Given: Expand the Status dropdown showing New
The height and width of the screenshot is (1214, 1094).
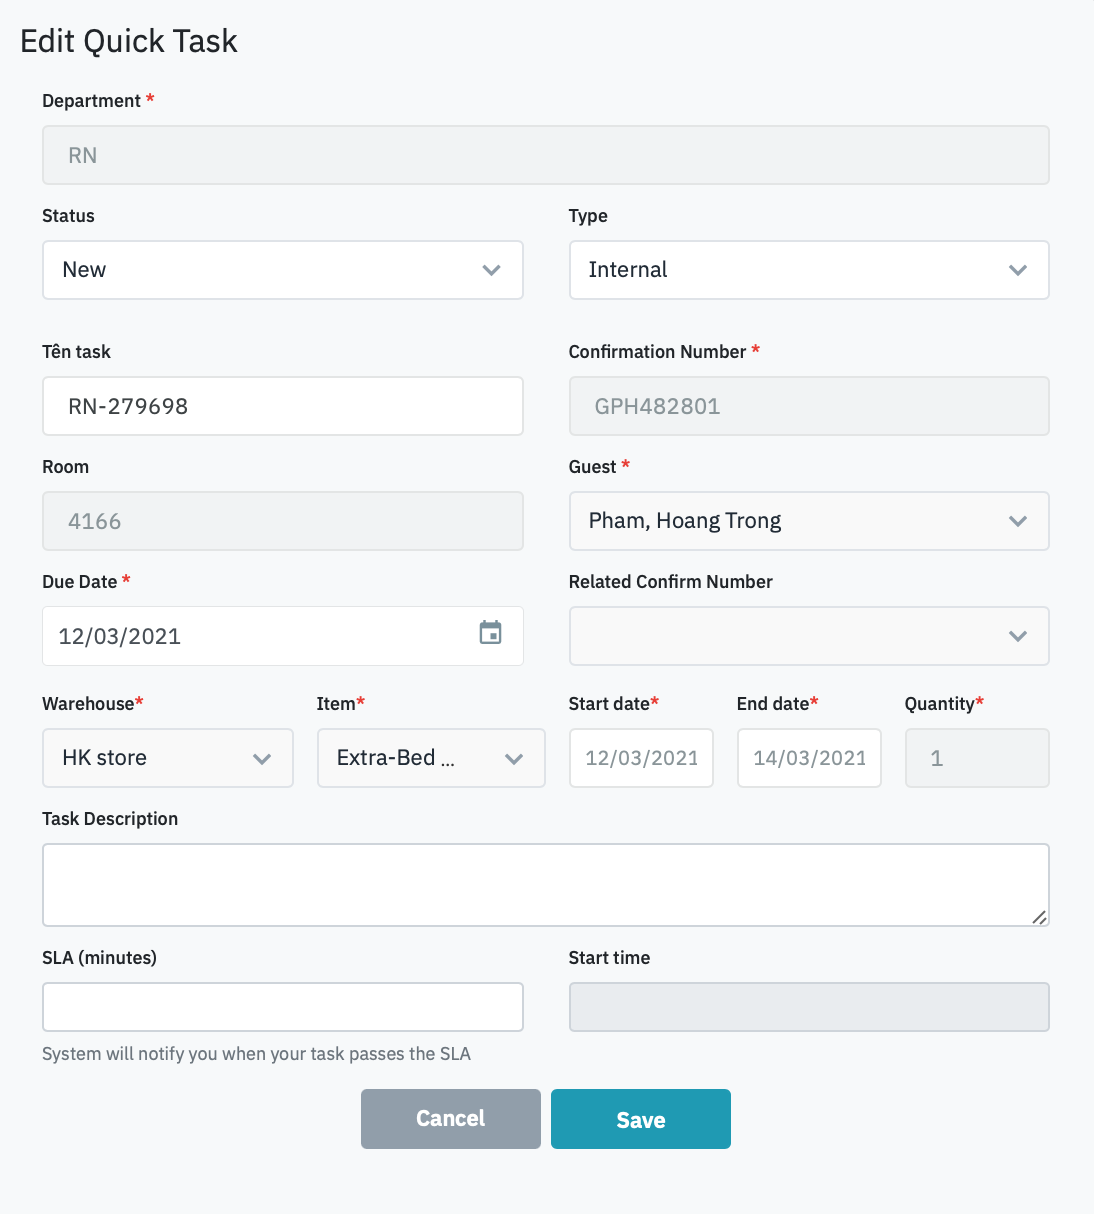Looking at the screenshot, I should pos(282,270).
